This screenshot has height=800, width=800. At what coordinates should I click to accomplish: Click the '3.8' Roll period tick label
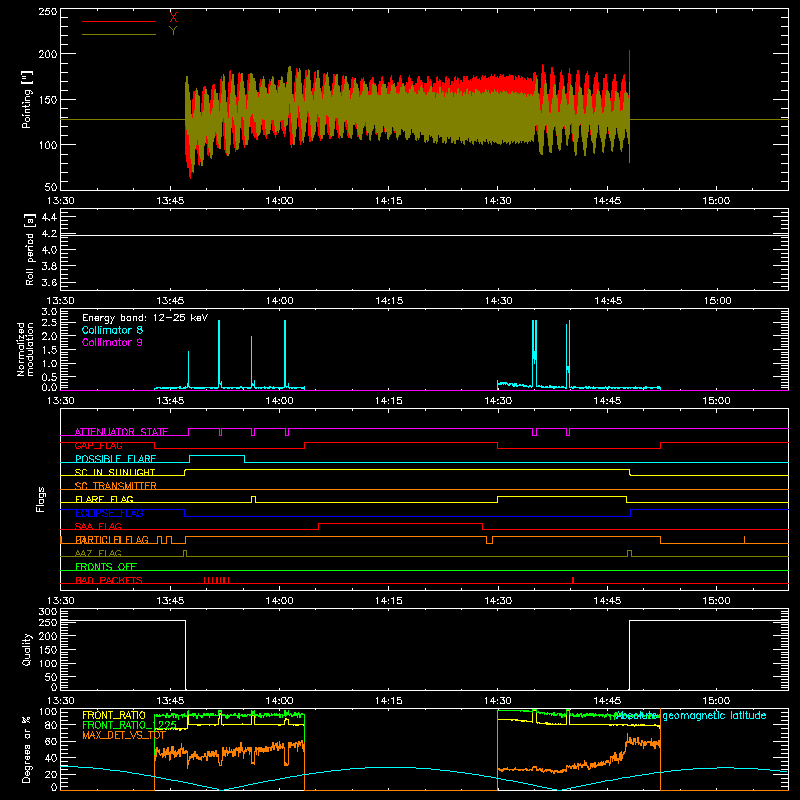(49, 266)
